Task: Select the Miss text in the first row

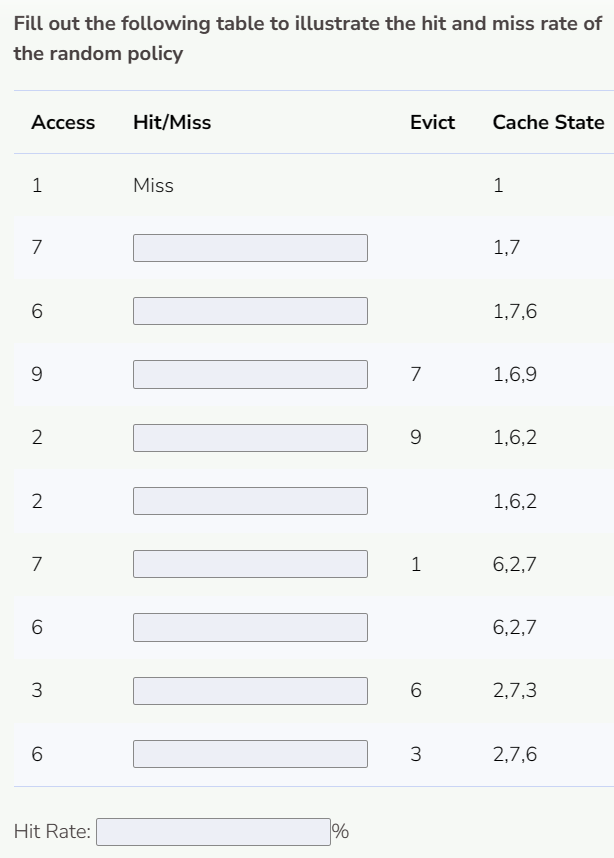Action: (154, 185)
